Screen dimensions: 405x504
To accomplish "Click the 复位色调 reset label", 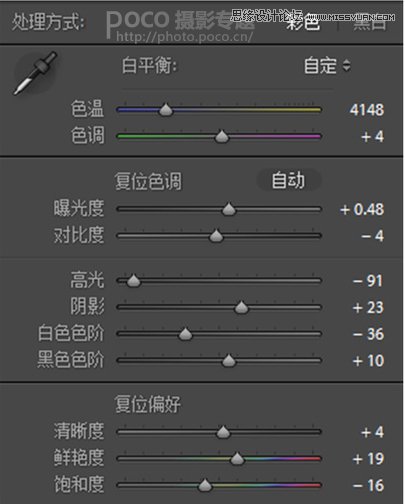I will [x=148, y=181].
